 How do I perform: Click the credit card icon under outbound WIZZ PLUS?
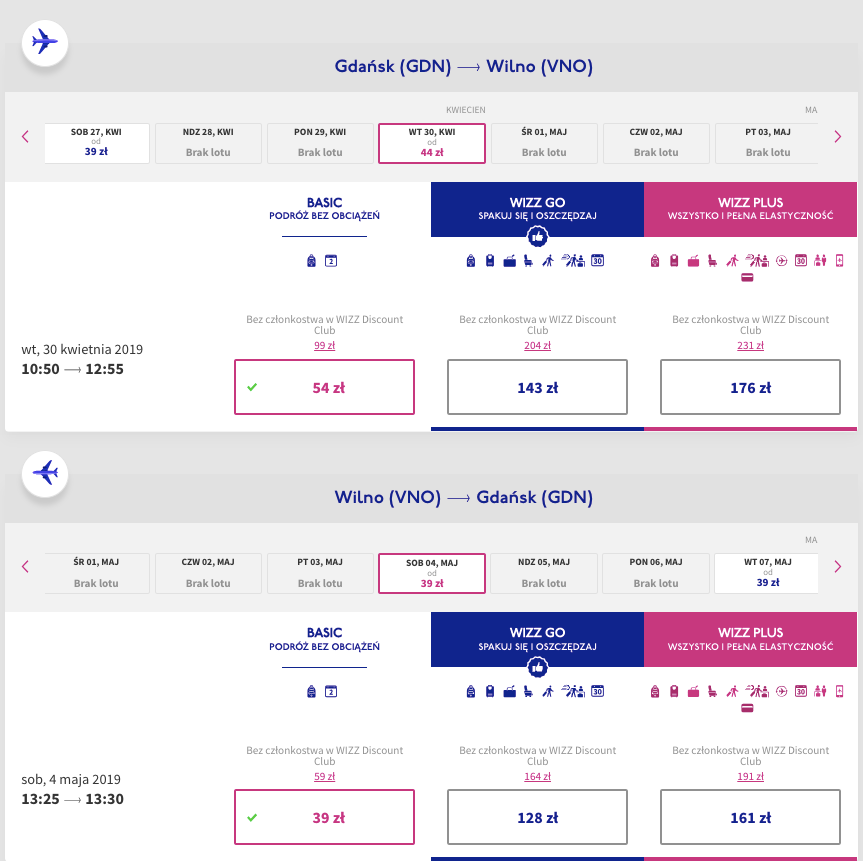pyautogui.click(x=746, y=278)
